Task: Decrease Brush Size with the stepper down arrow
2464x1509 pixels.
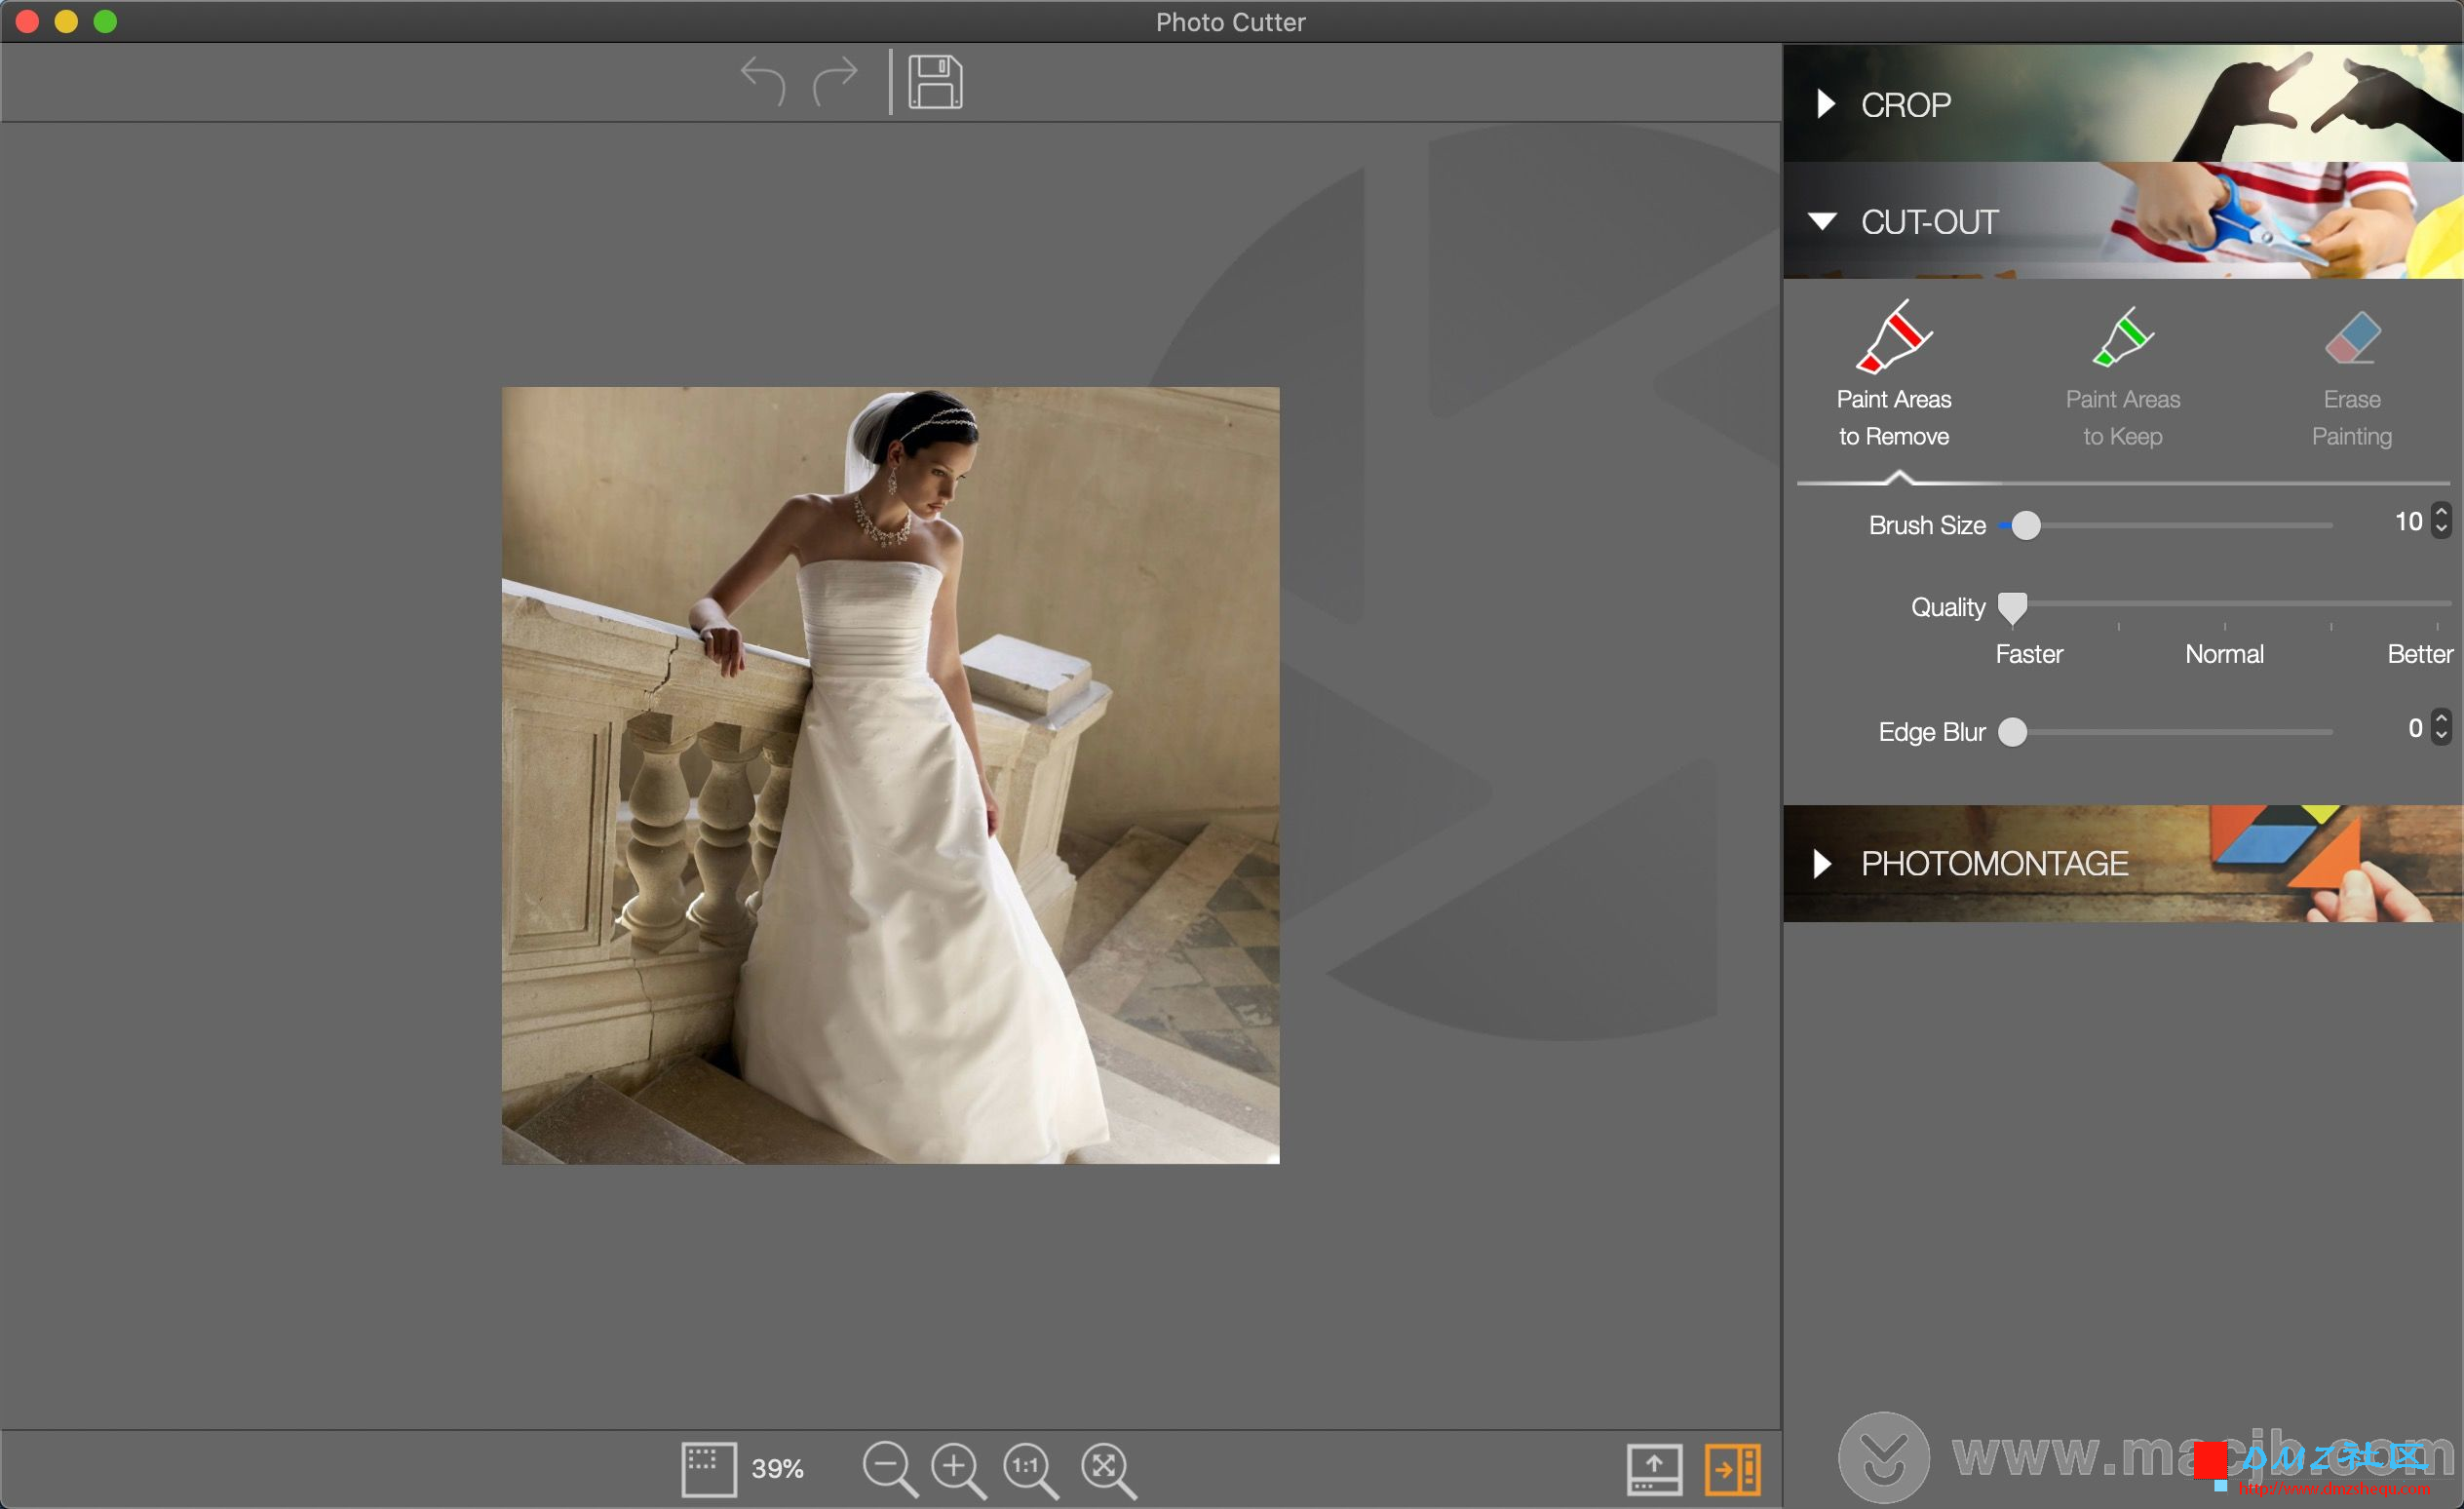Action: pyautogui.click(x=2442, y=529)
